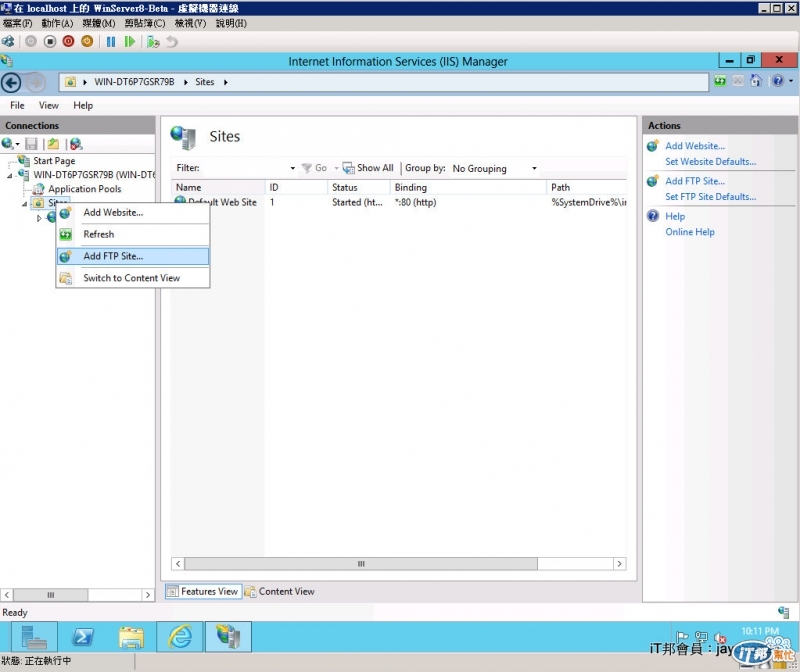
Task: Open the 檢視(V) menu
Action: pos(190,23)
